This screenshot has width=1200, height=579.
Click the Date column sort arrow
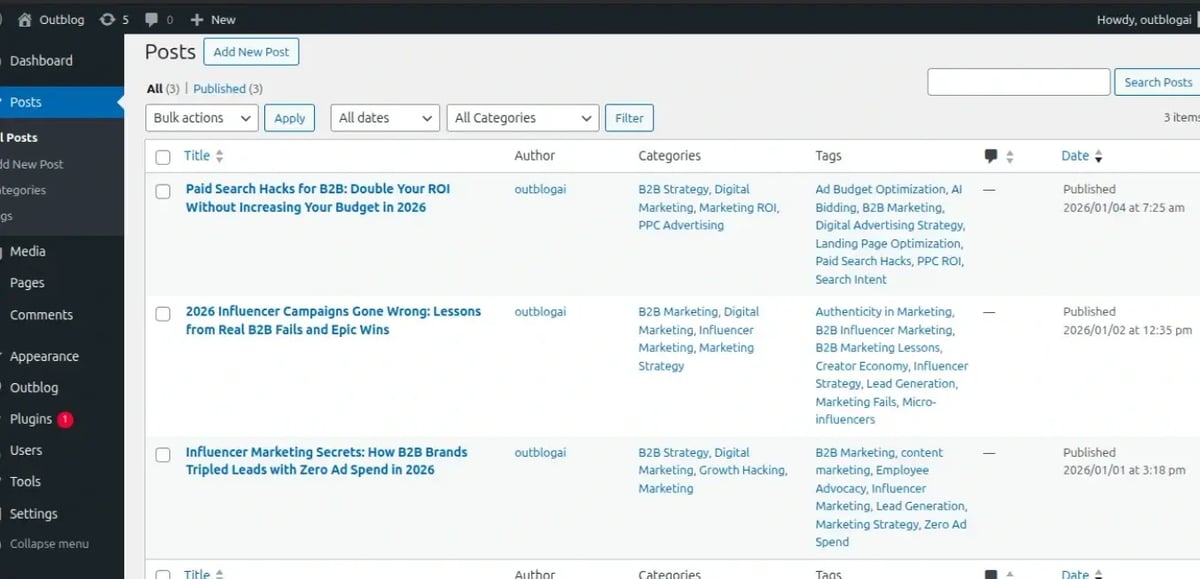pyautogui.click(x=1099, y=157)
